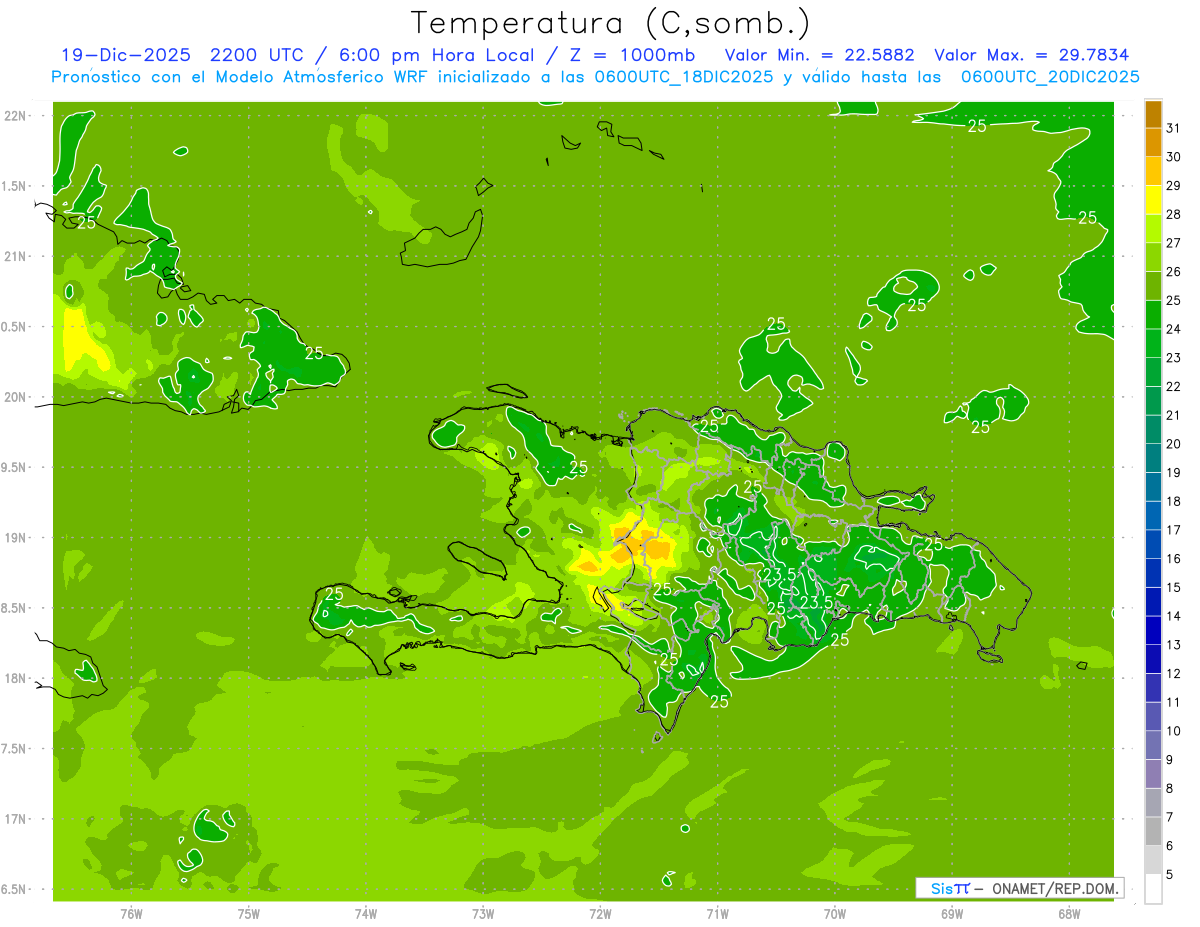
Task: Click the colorbar value label '5'
Action: coord(1170,875)
